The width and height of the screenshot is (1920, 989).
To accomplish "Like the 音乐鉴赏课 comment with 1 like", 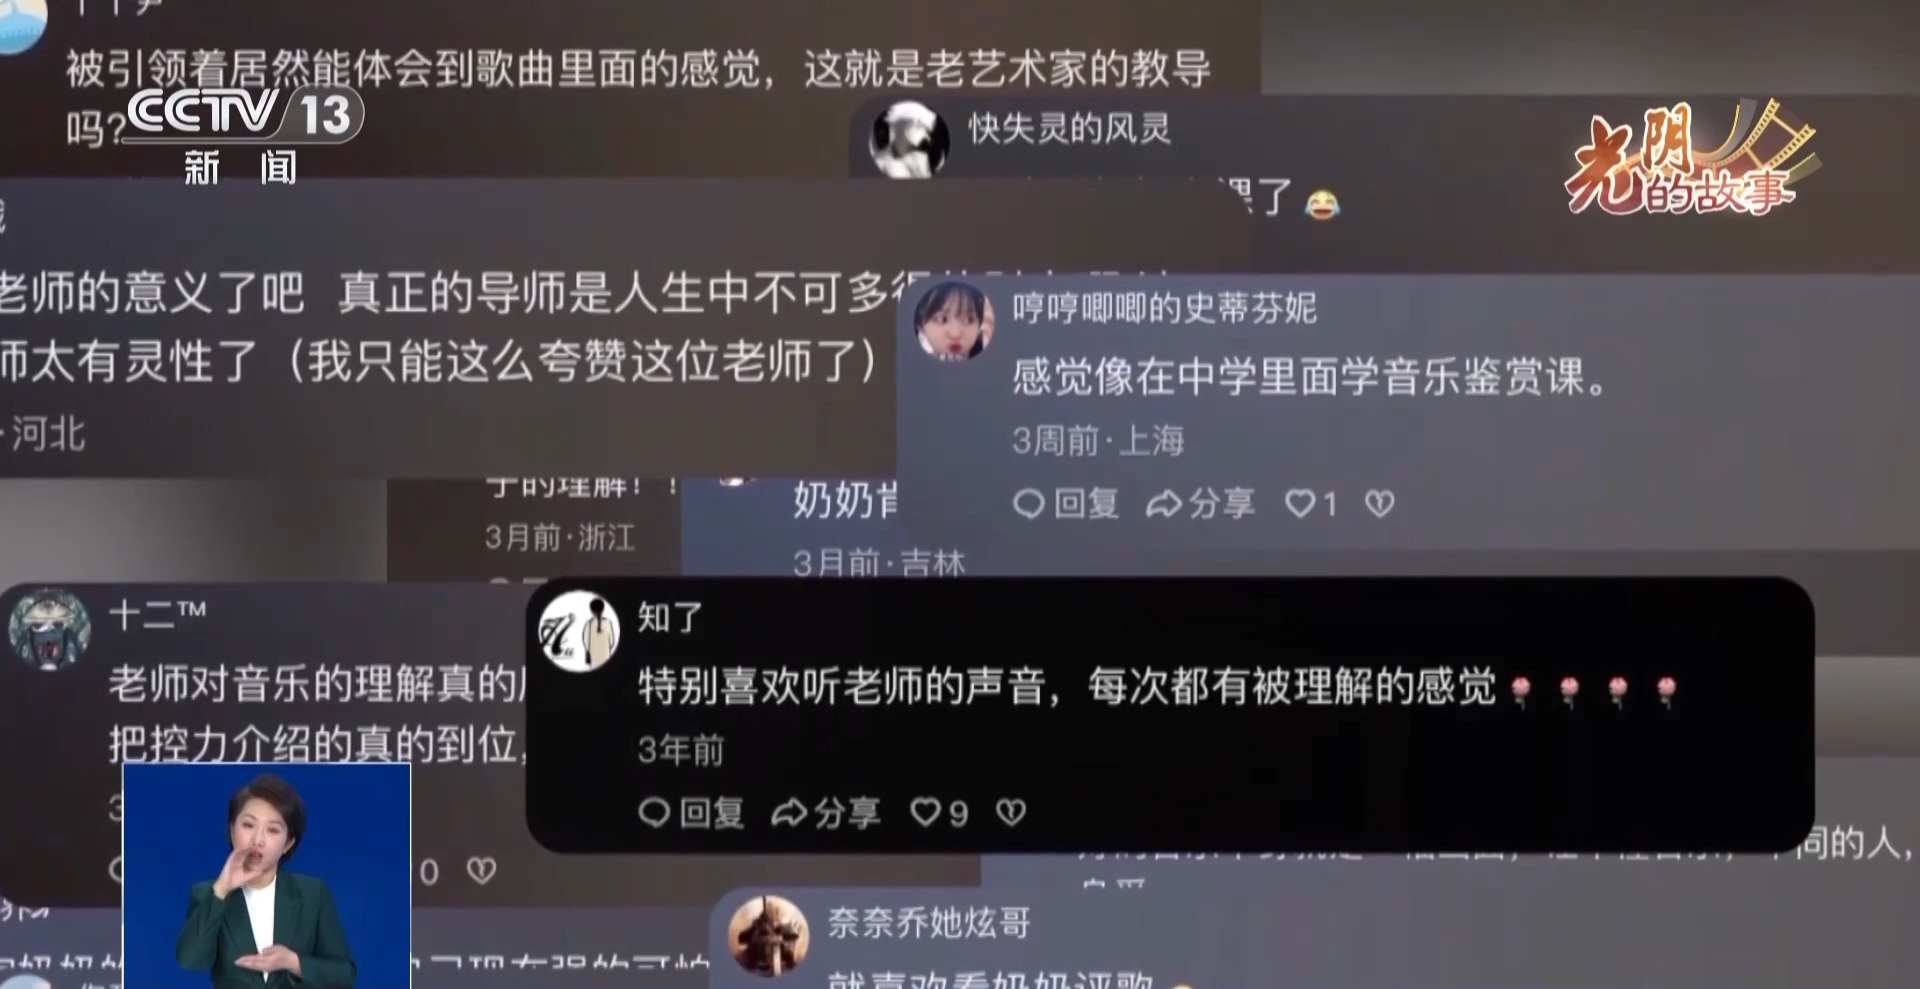I will tap(1300, 504).
